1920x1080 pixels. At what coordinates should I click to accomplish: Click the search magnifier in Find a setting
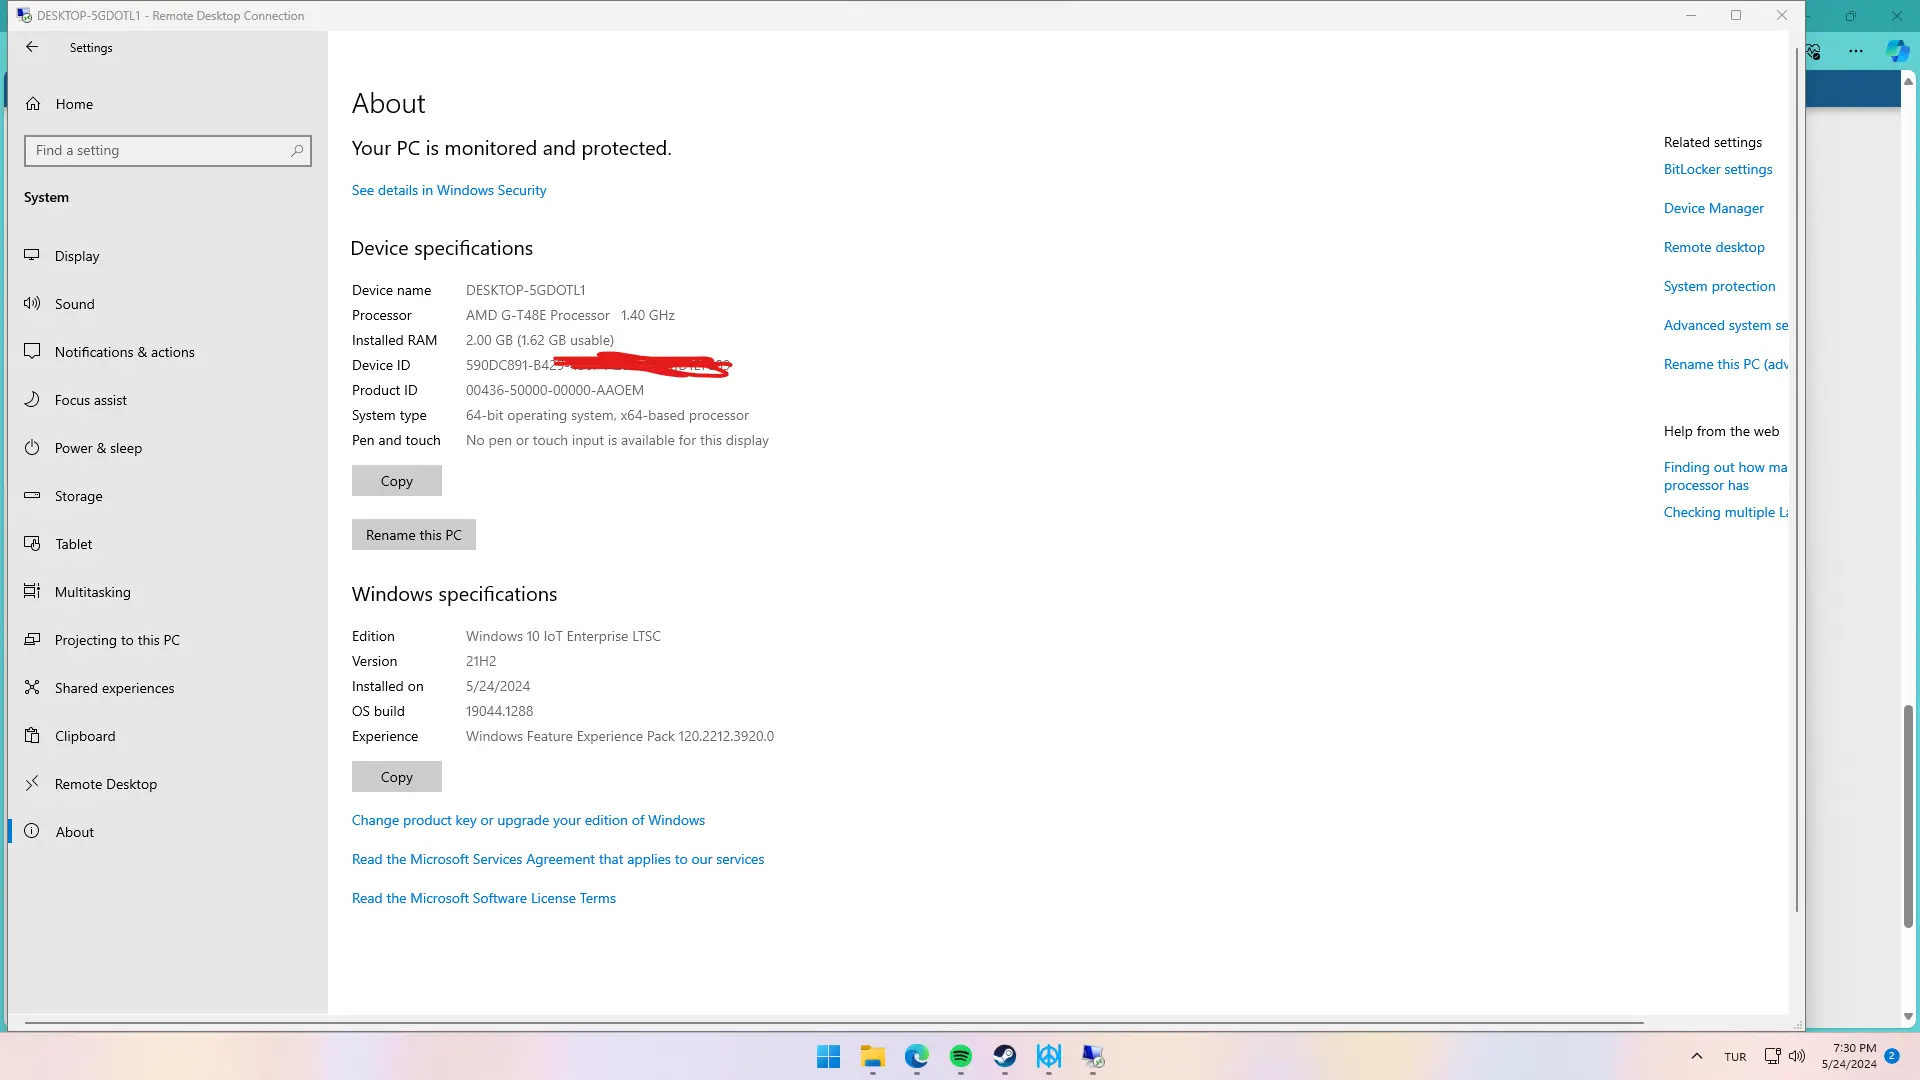click(297, 151)
